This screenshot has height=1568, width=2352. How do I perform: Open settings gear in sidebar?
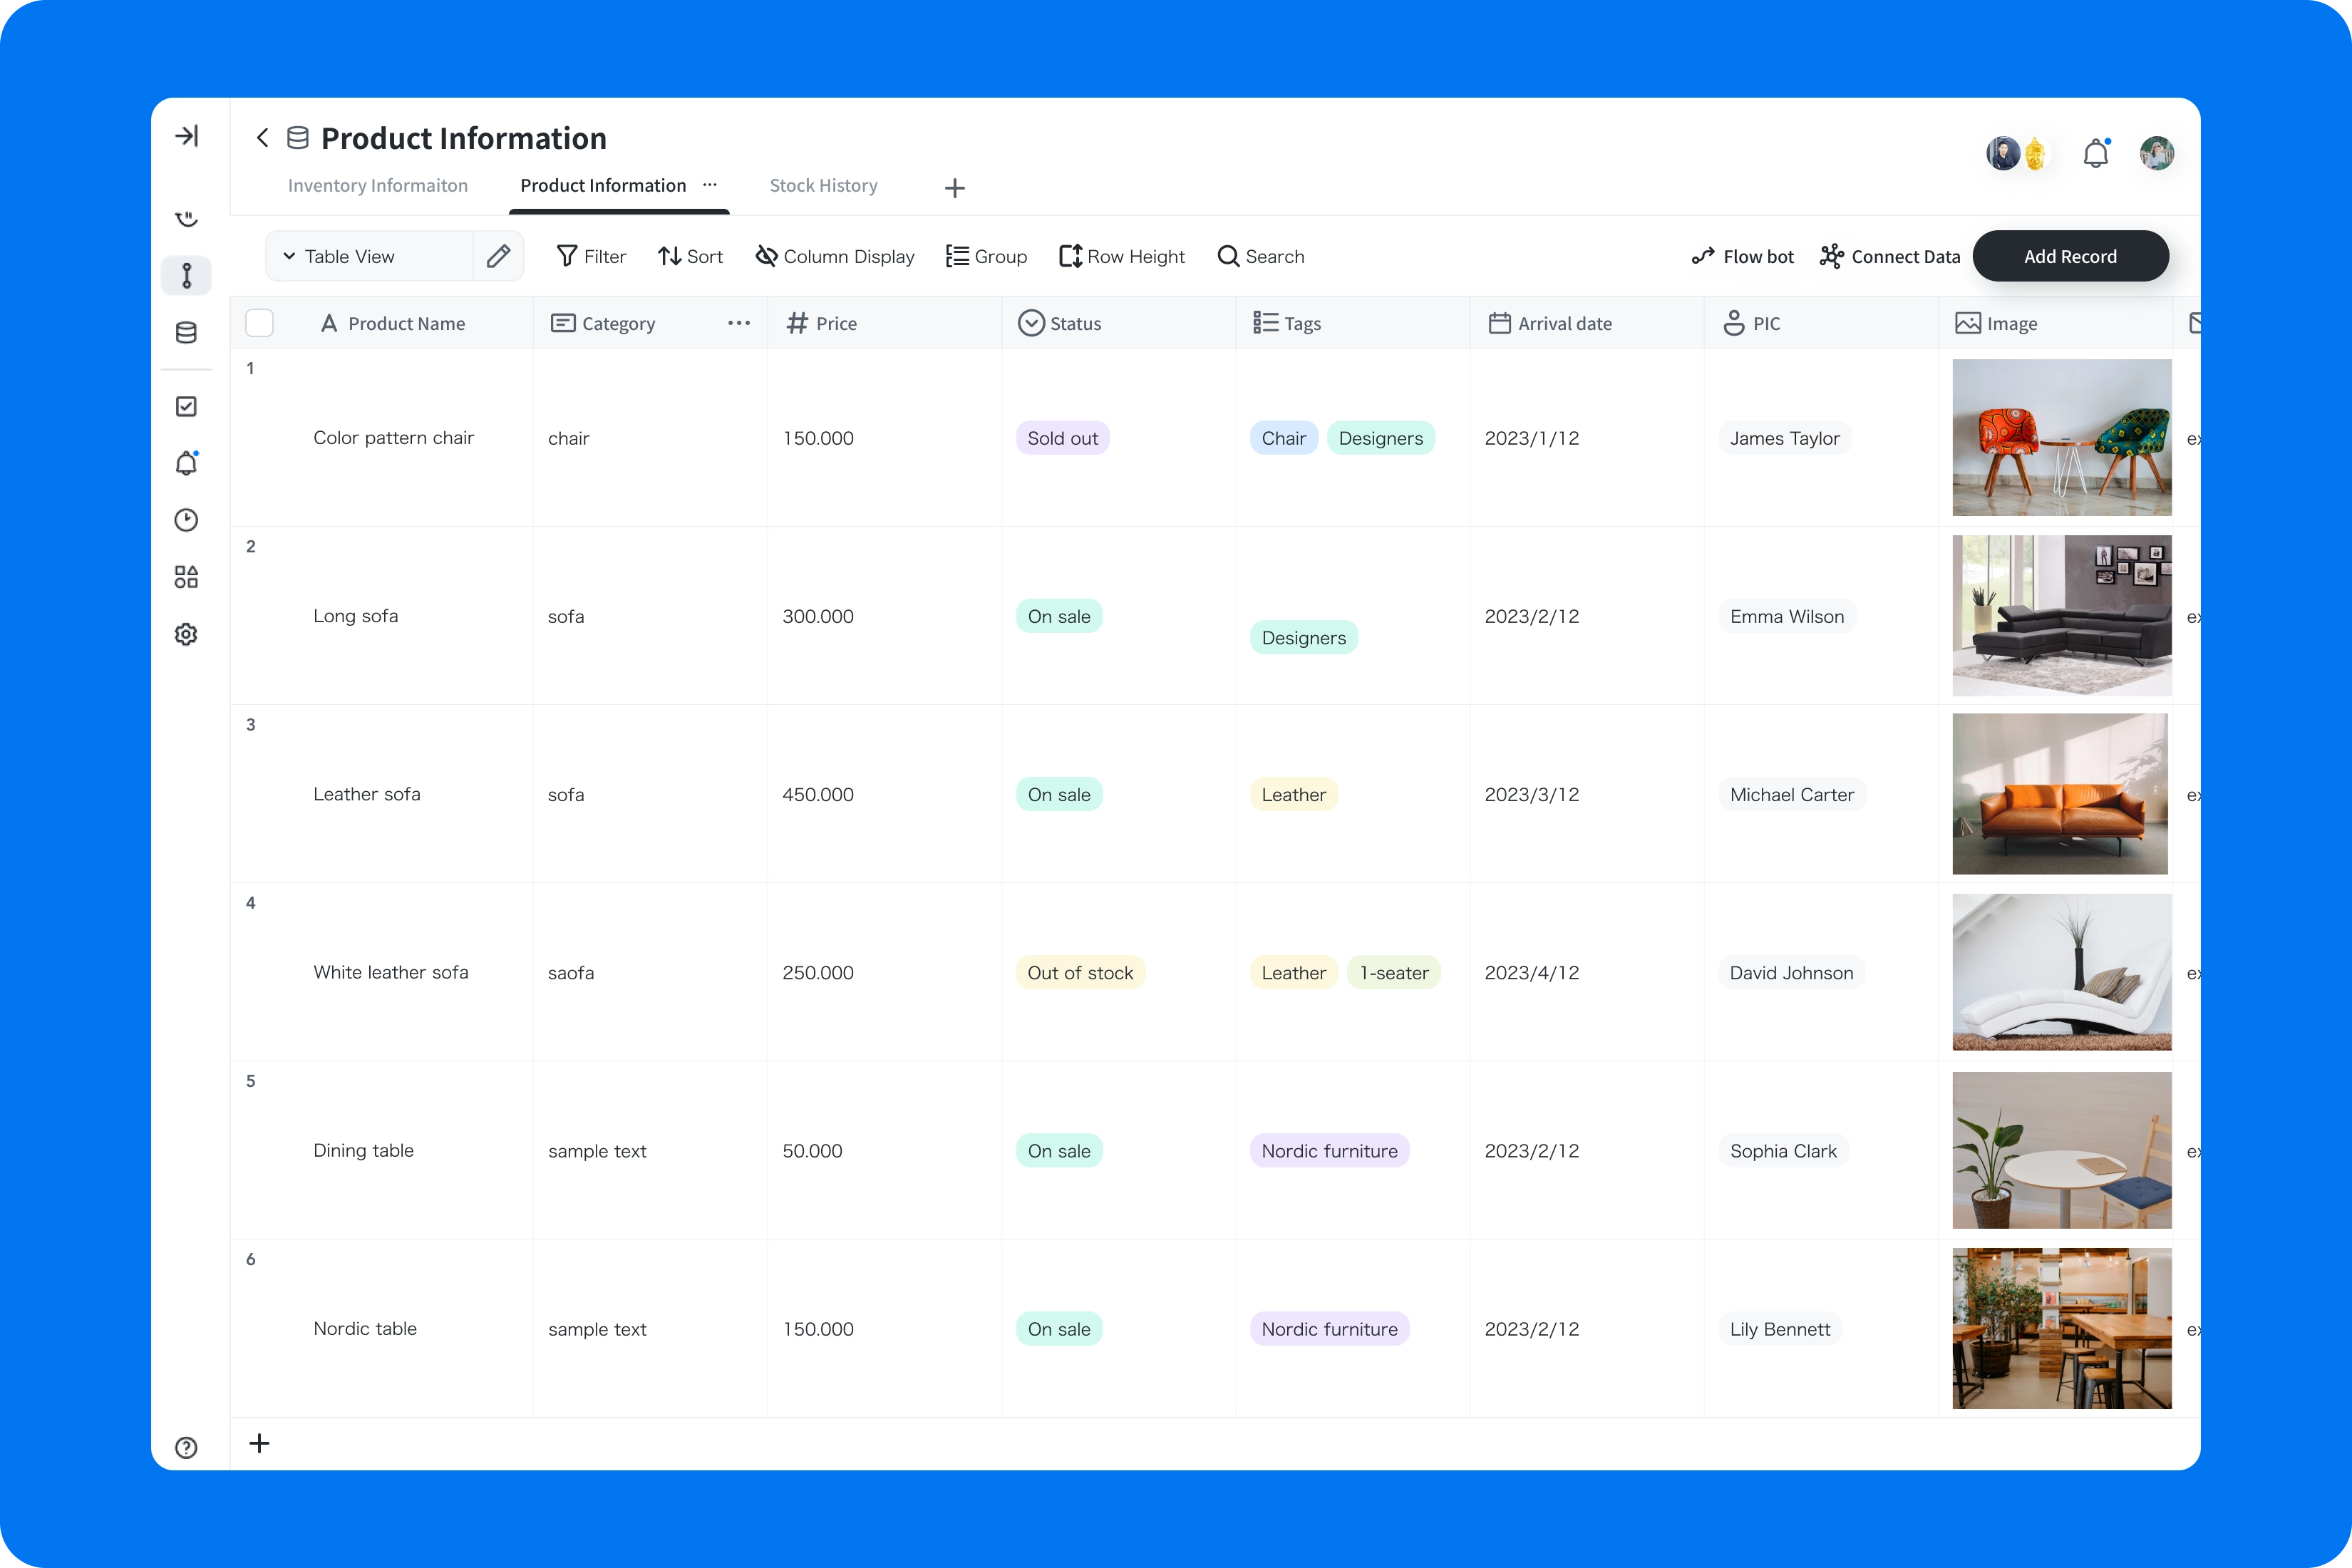pyautogui.click(x=186, y=634)
